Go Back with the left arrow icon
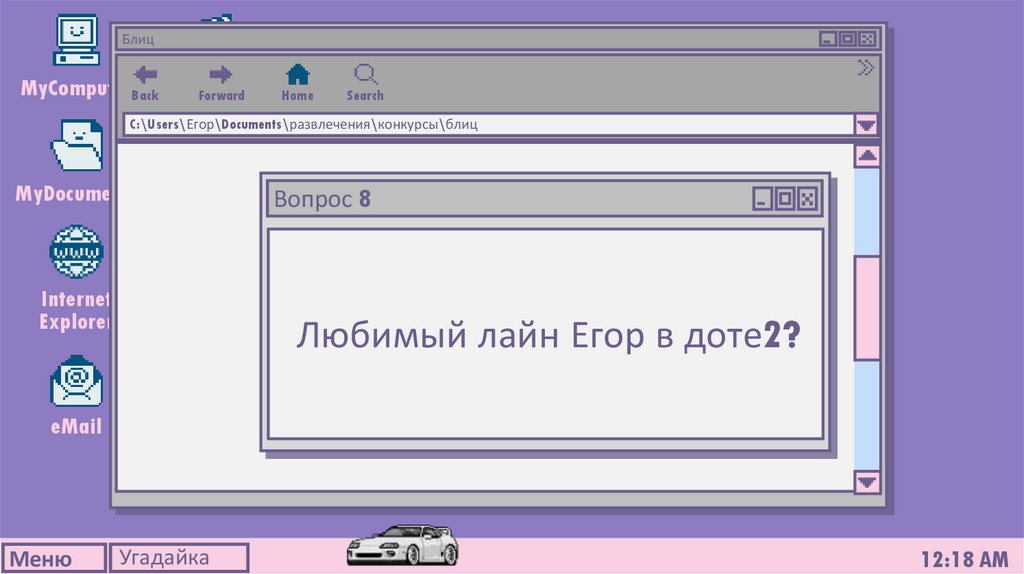 (145, 74)
